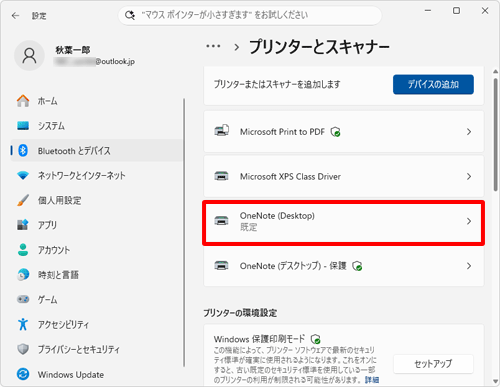Viewport: 500px width, 387px height.
Task: Click the settings search input field
Action: point(250,15)
